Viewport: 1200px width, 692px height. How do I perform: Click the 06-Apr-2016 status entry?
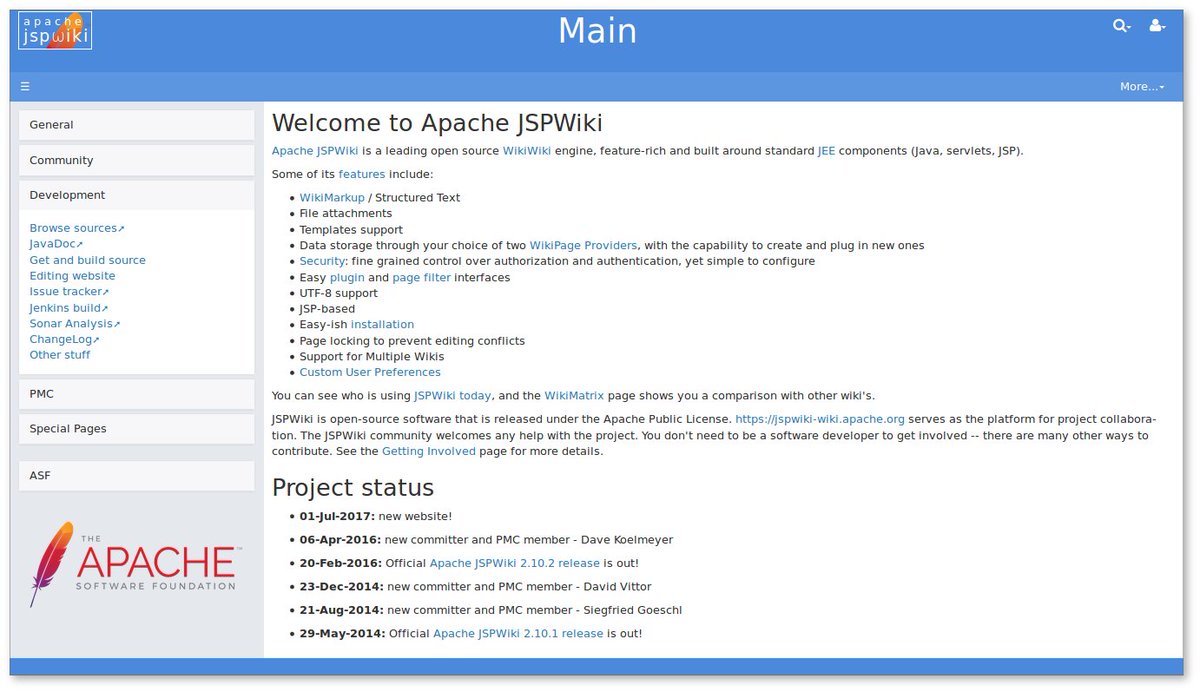pyautogui.click(x=486, y=540)
